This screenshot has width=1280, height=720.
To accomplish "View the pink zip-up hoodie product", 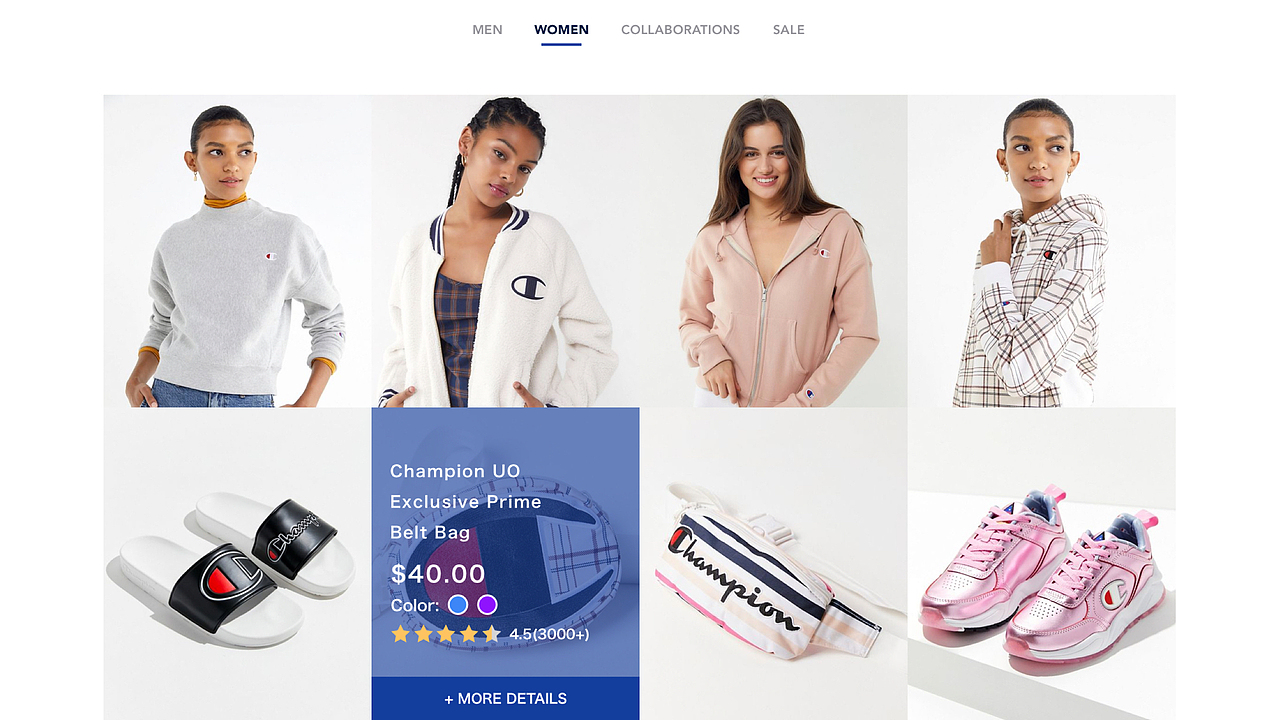I will pos(774,251).
